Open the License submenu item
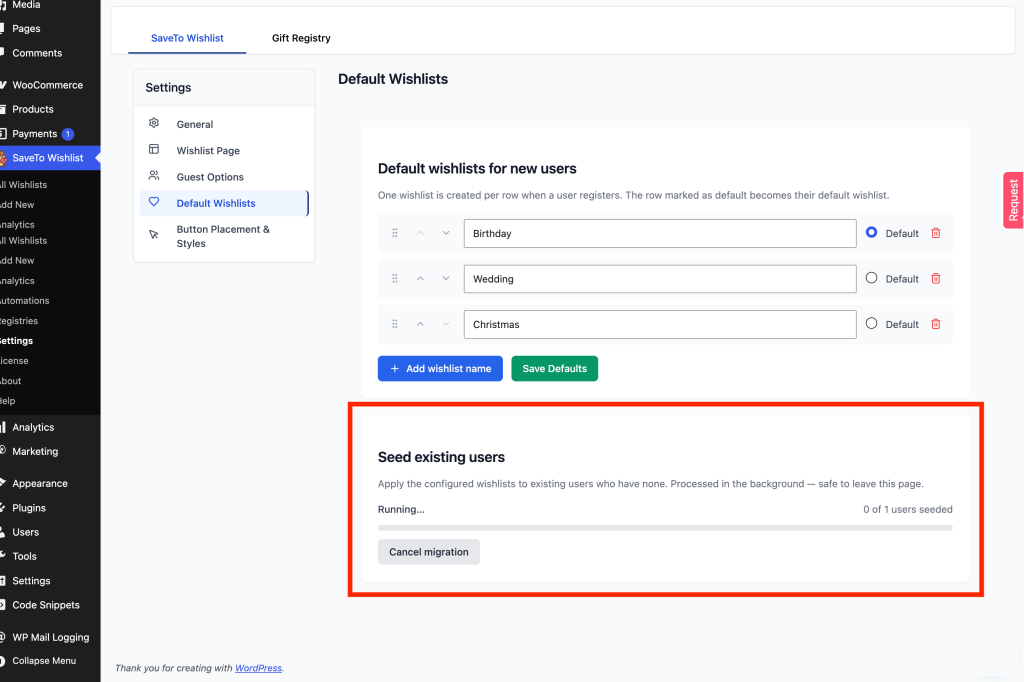1024x682 pixels. tap(14, 361)
